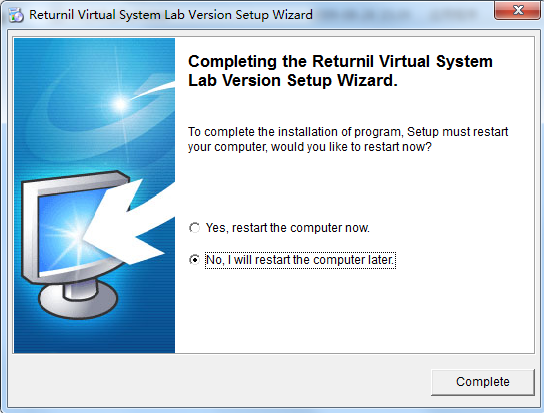Image resolution: width=544 pixels, height=413 pixels.
Task: Click the curved swoosh arc in the banner
Action: [x=153, y=88]
